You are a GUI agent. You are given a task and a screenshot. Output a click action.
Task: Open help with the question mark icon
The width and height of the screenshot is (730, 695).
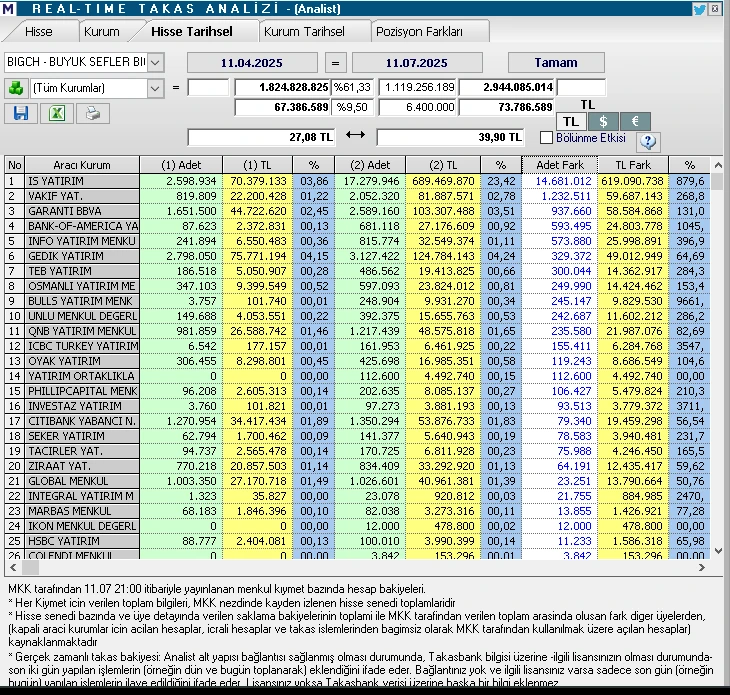648,141
